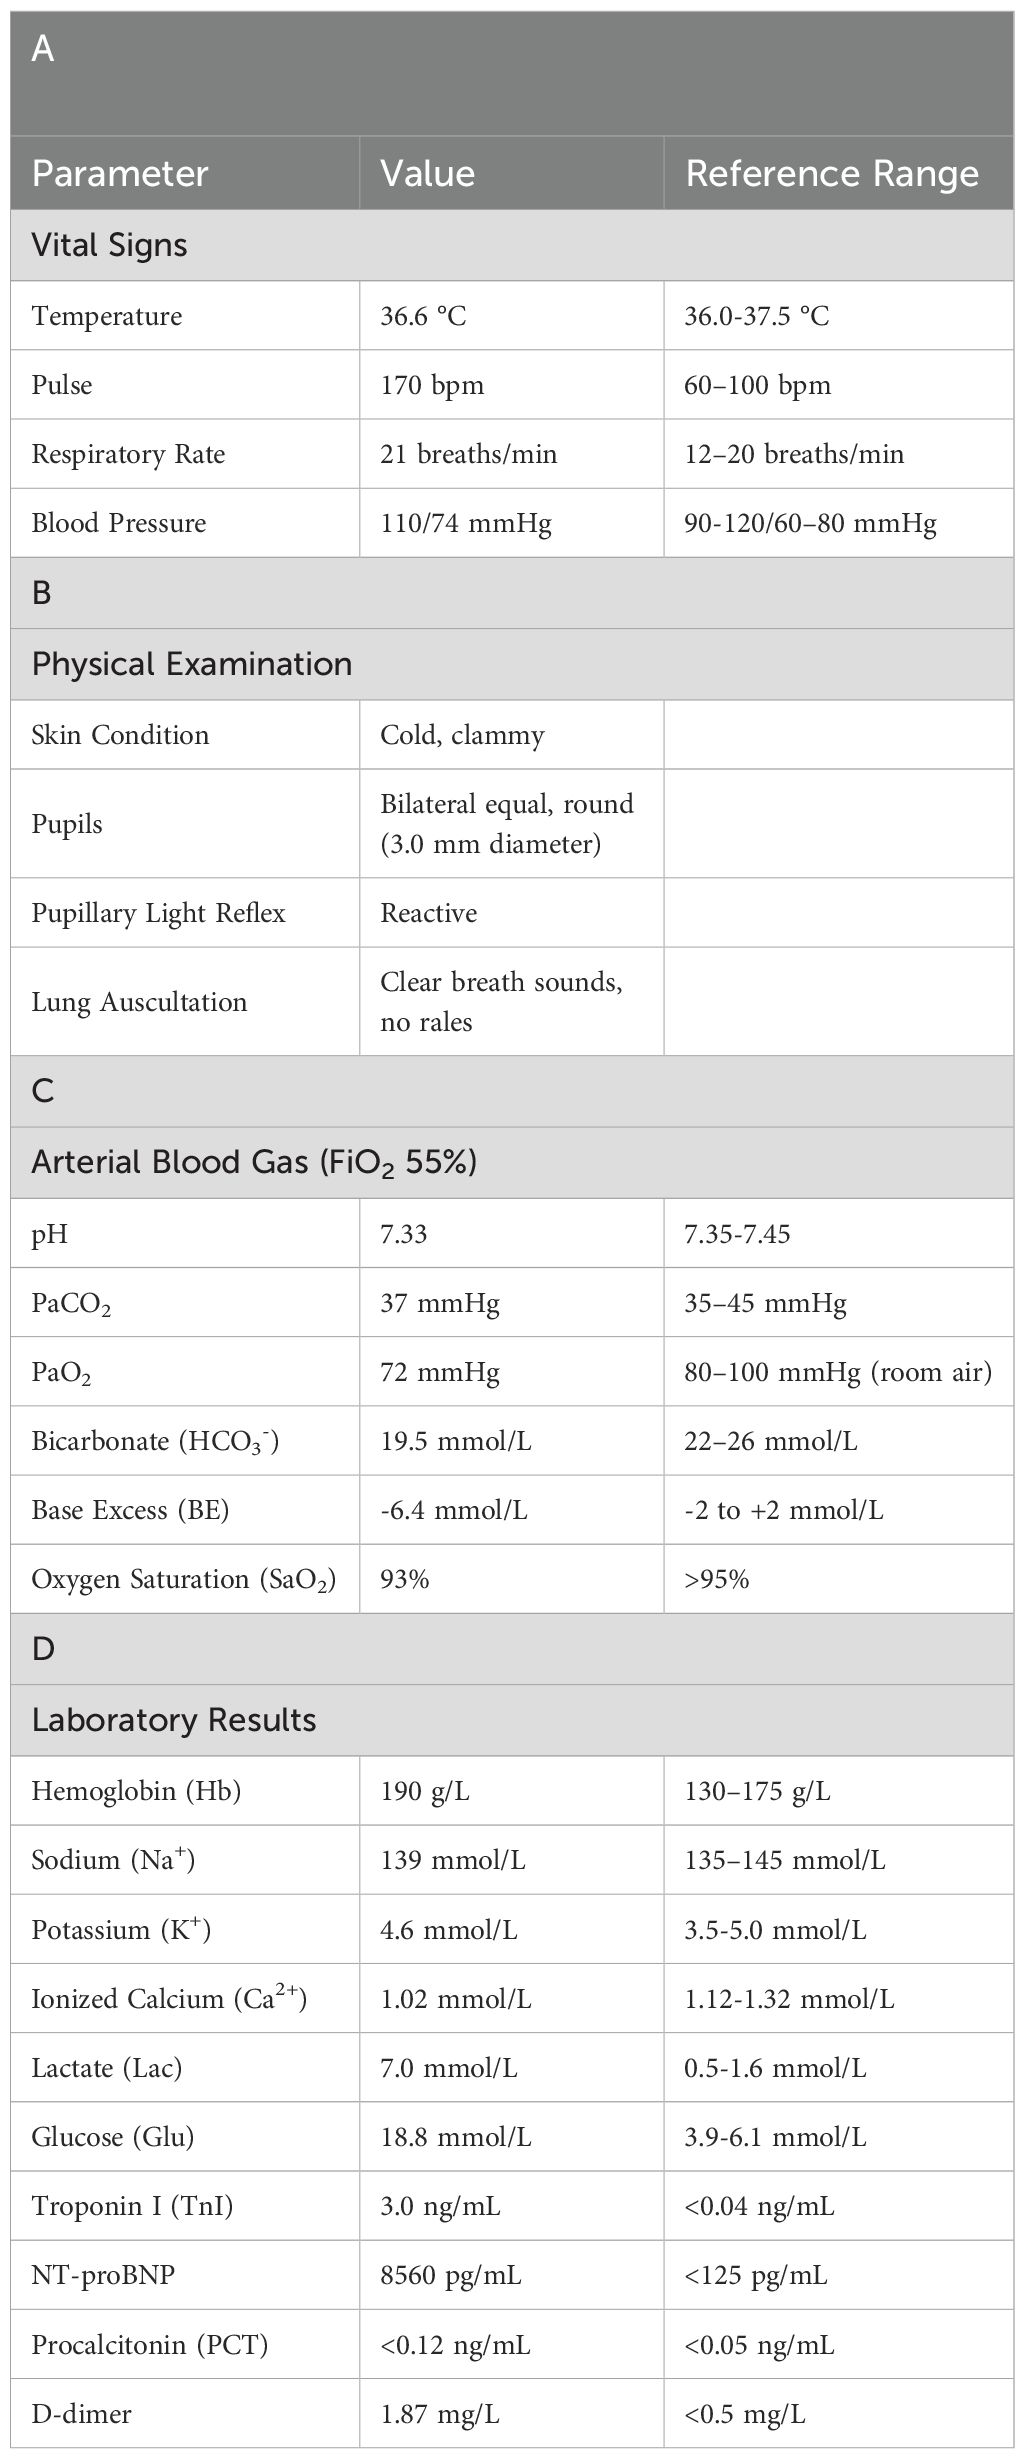Click the Cold, clammy skin condition cell
Screen dimensions: 1025x2459
(462, 735)
